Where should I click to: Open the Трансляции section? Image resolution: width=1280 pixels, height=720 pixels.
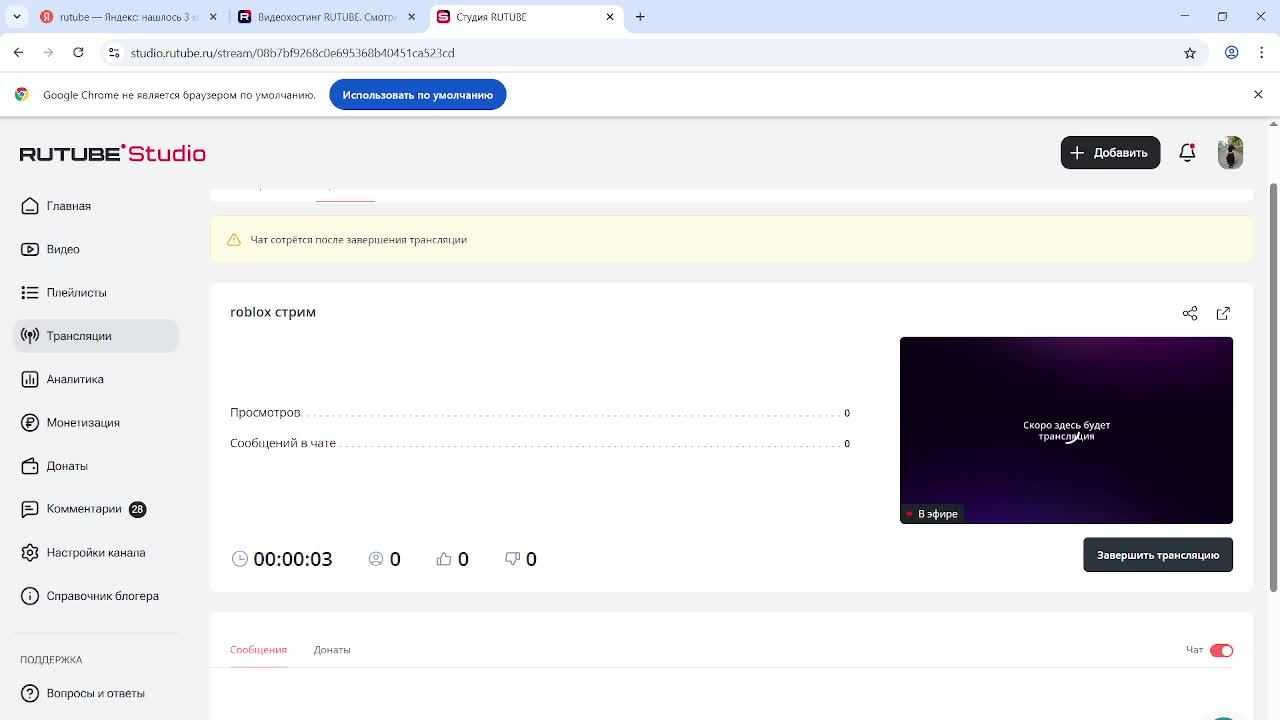click(x=96, y=336)
